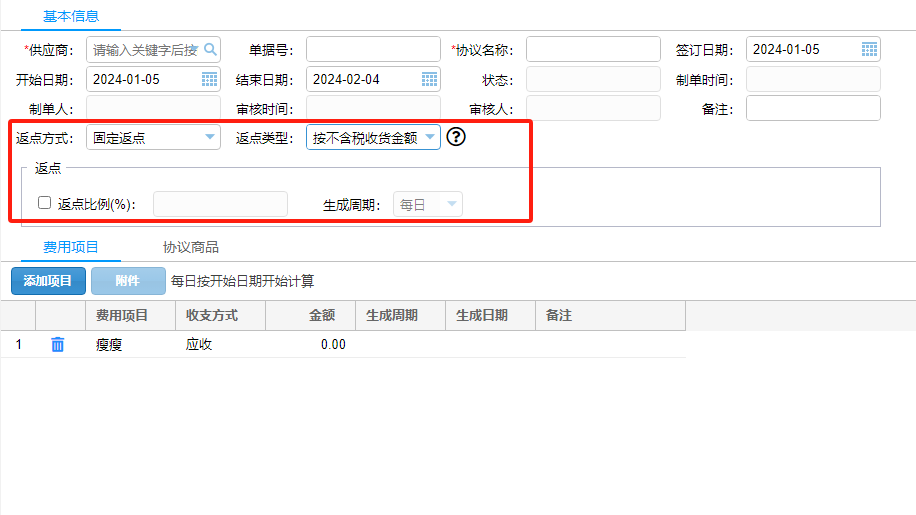Click the supplier search magnifier icon
This screenshot has width=916, height=515.
pyautogui.click(x=210, y=50)
